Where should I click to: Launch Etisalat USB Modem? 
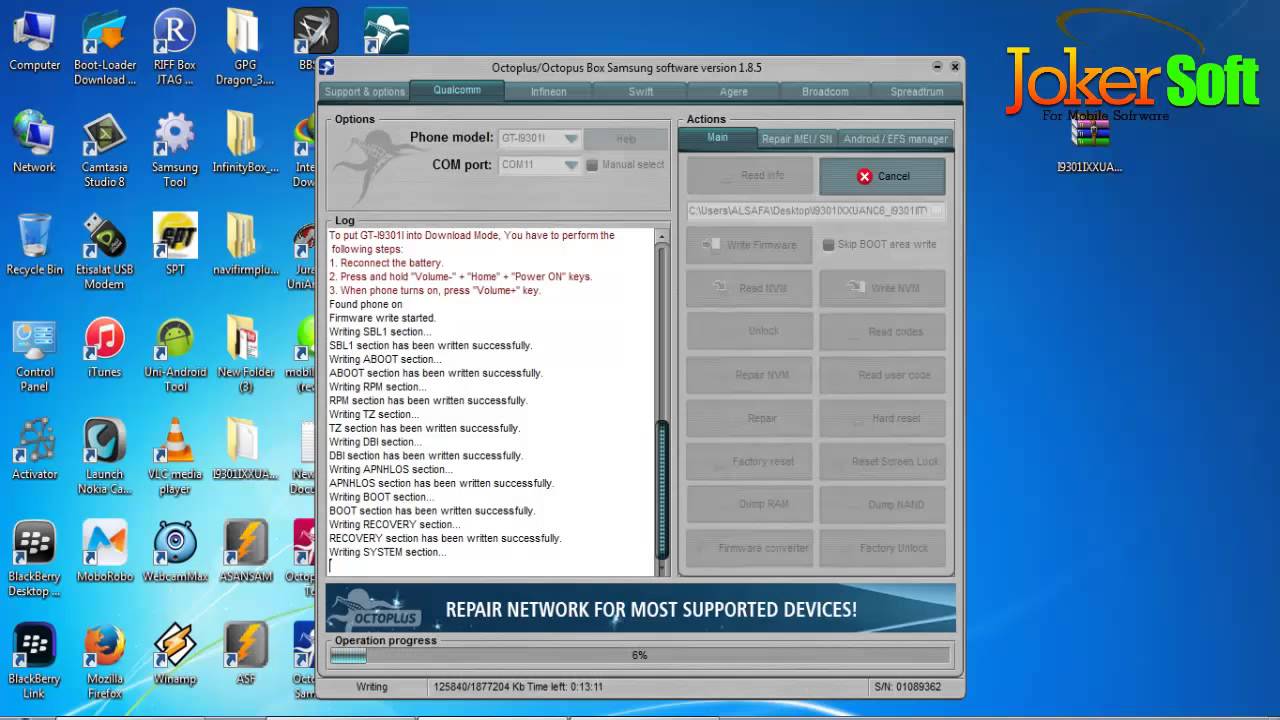pyautogui.click(x=105, y=252)
